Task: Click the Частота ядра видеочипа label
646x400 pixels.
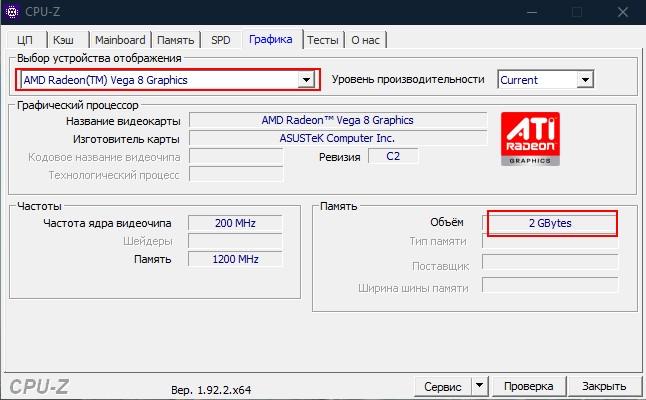Action: tap(107, 223)
